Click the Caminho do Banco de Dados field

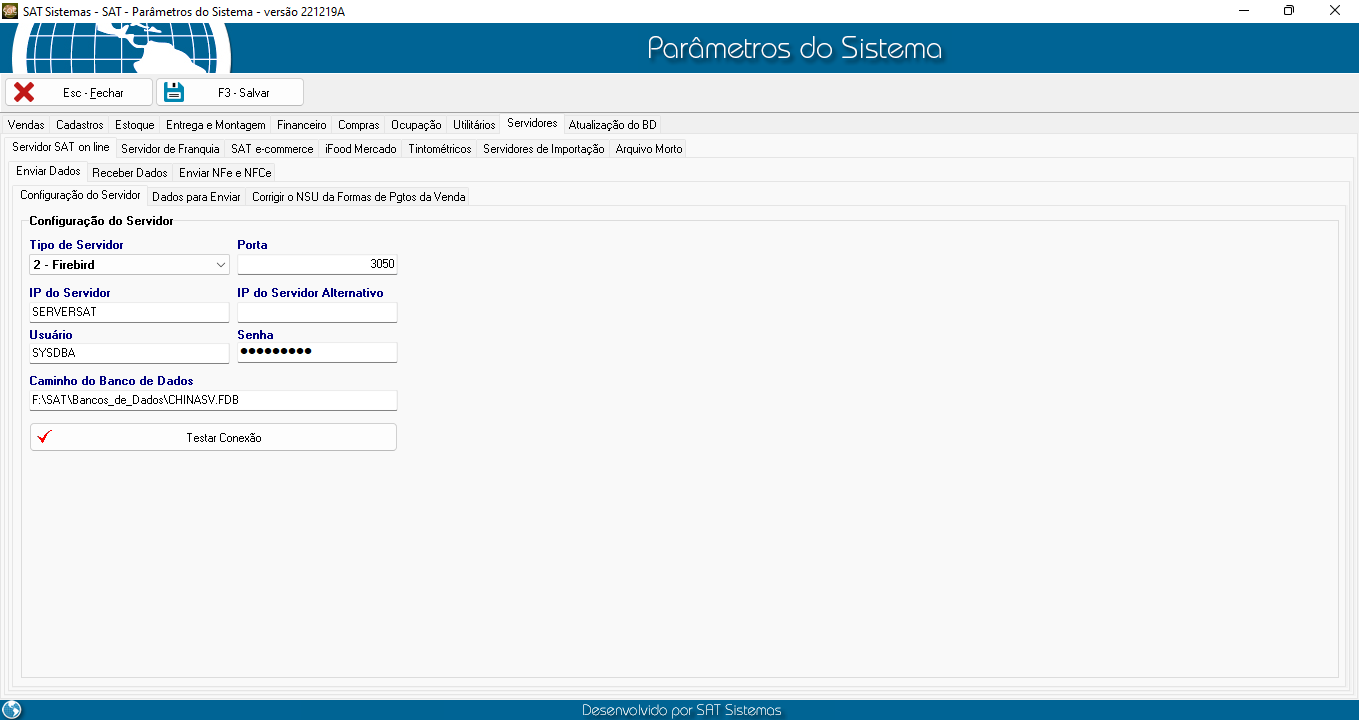(213, 400)
